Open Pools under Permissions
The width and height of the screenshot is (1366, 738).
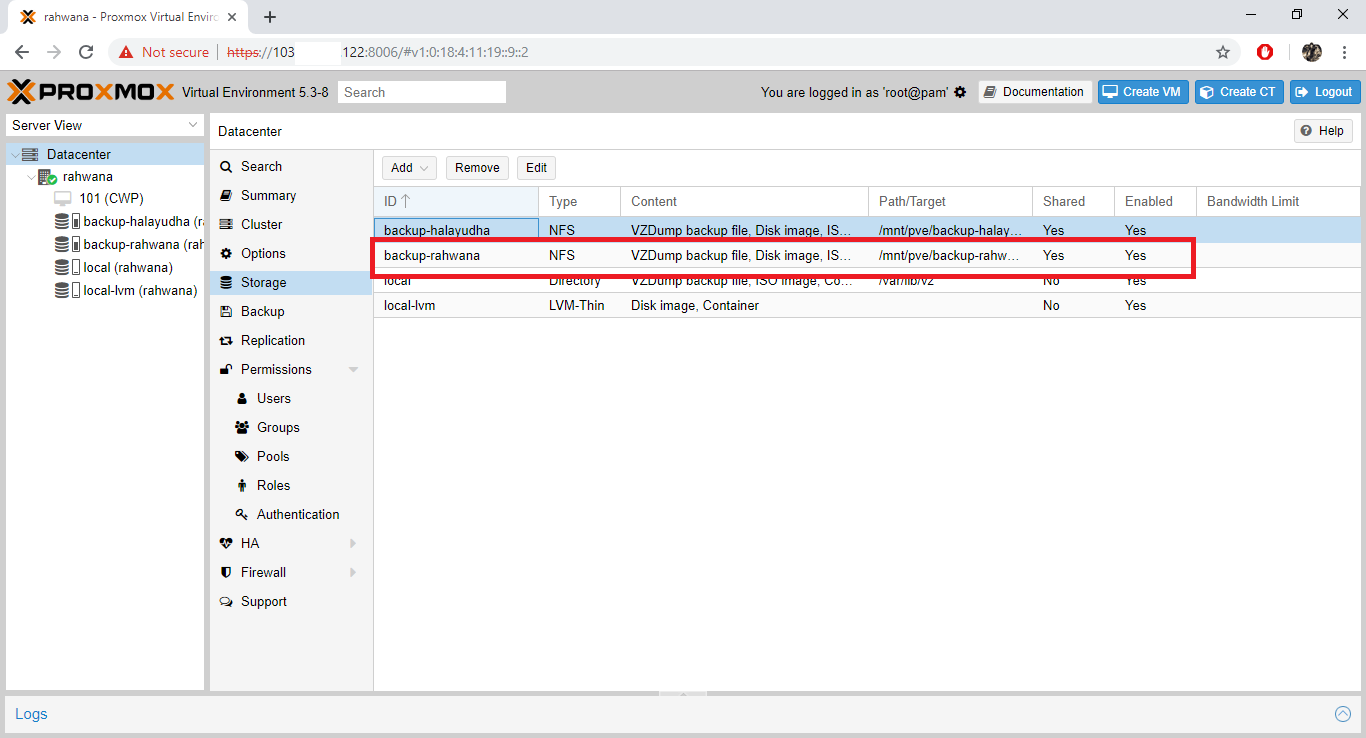point(291,457)
